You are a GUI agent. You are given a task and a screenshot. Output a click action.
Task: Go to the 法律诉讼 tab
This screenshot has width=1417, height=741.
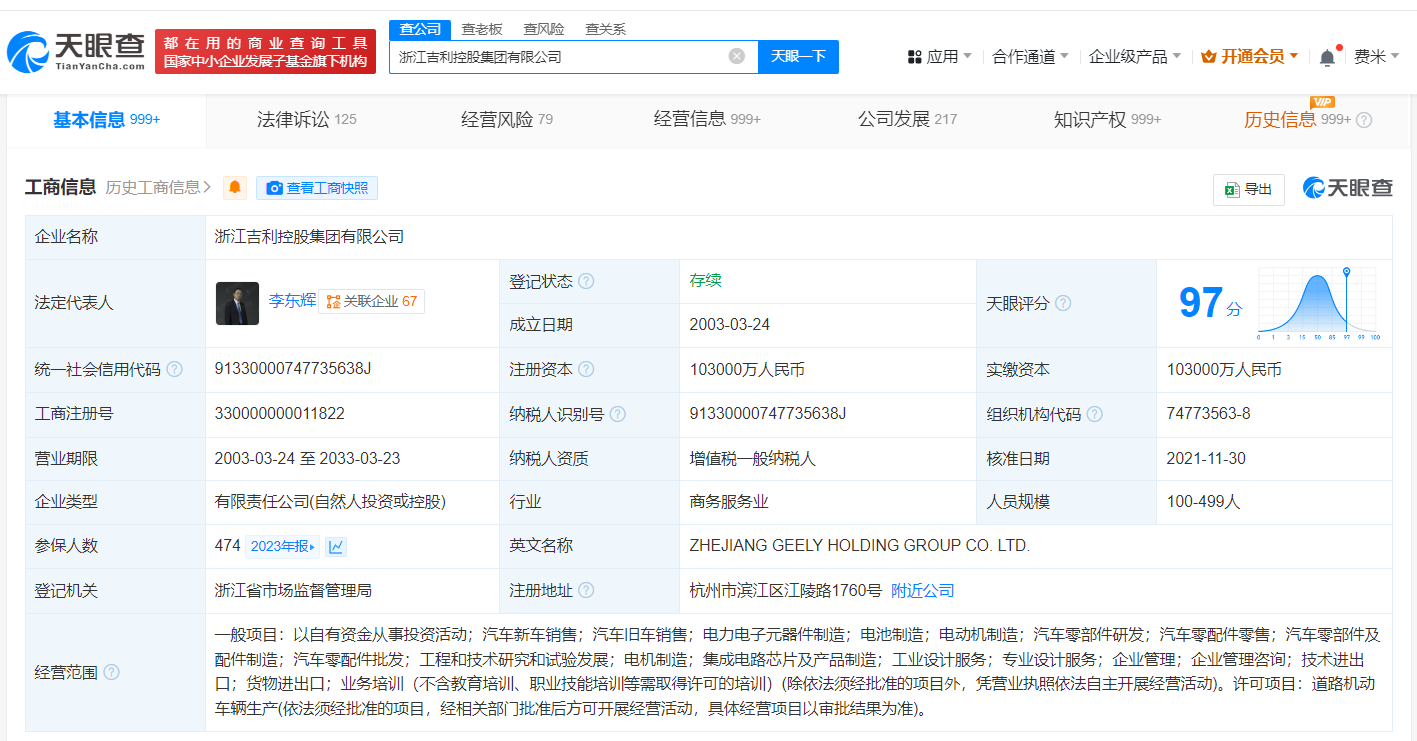point(307,120)
